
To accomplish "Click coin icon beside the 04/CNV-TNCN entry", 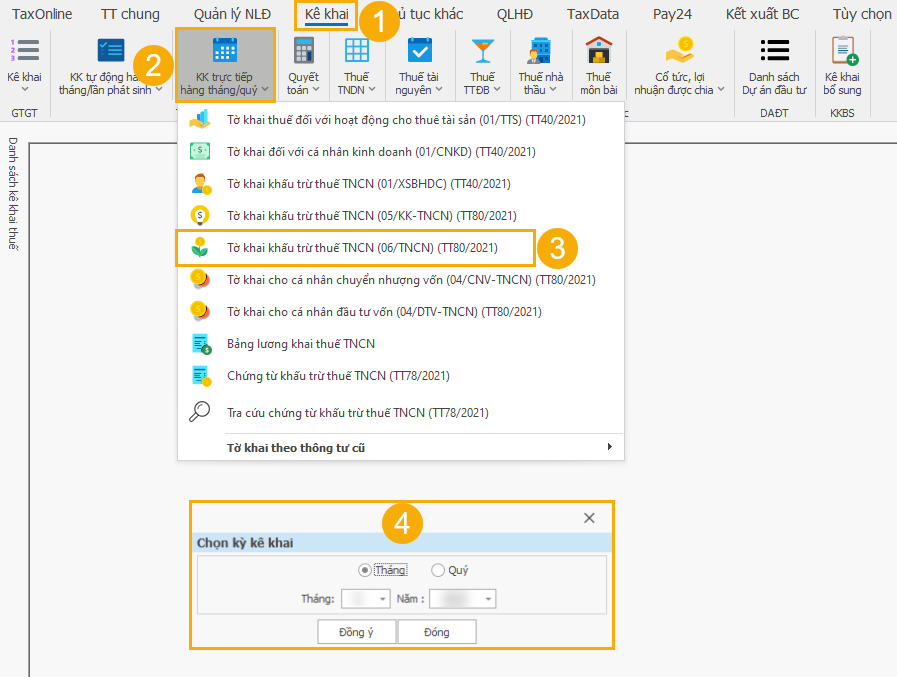I will (x=200, y=280).
